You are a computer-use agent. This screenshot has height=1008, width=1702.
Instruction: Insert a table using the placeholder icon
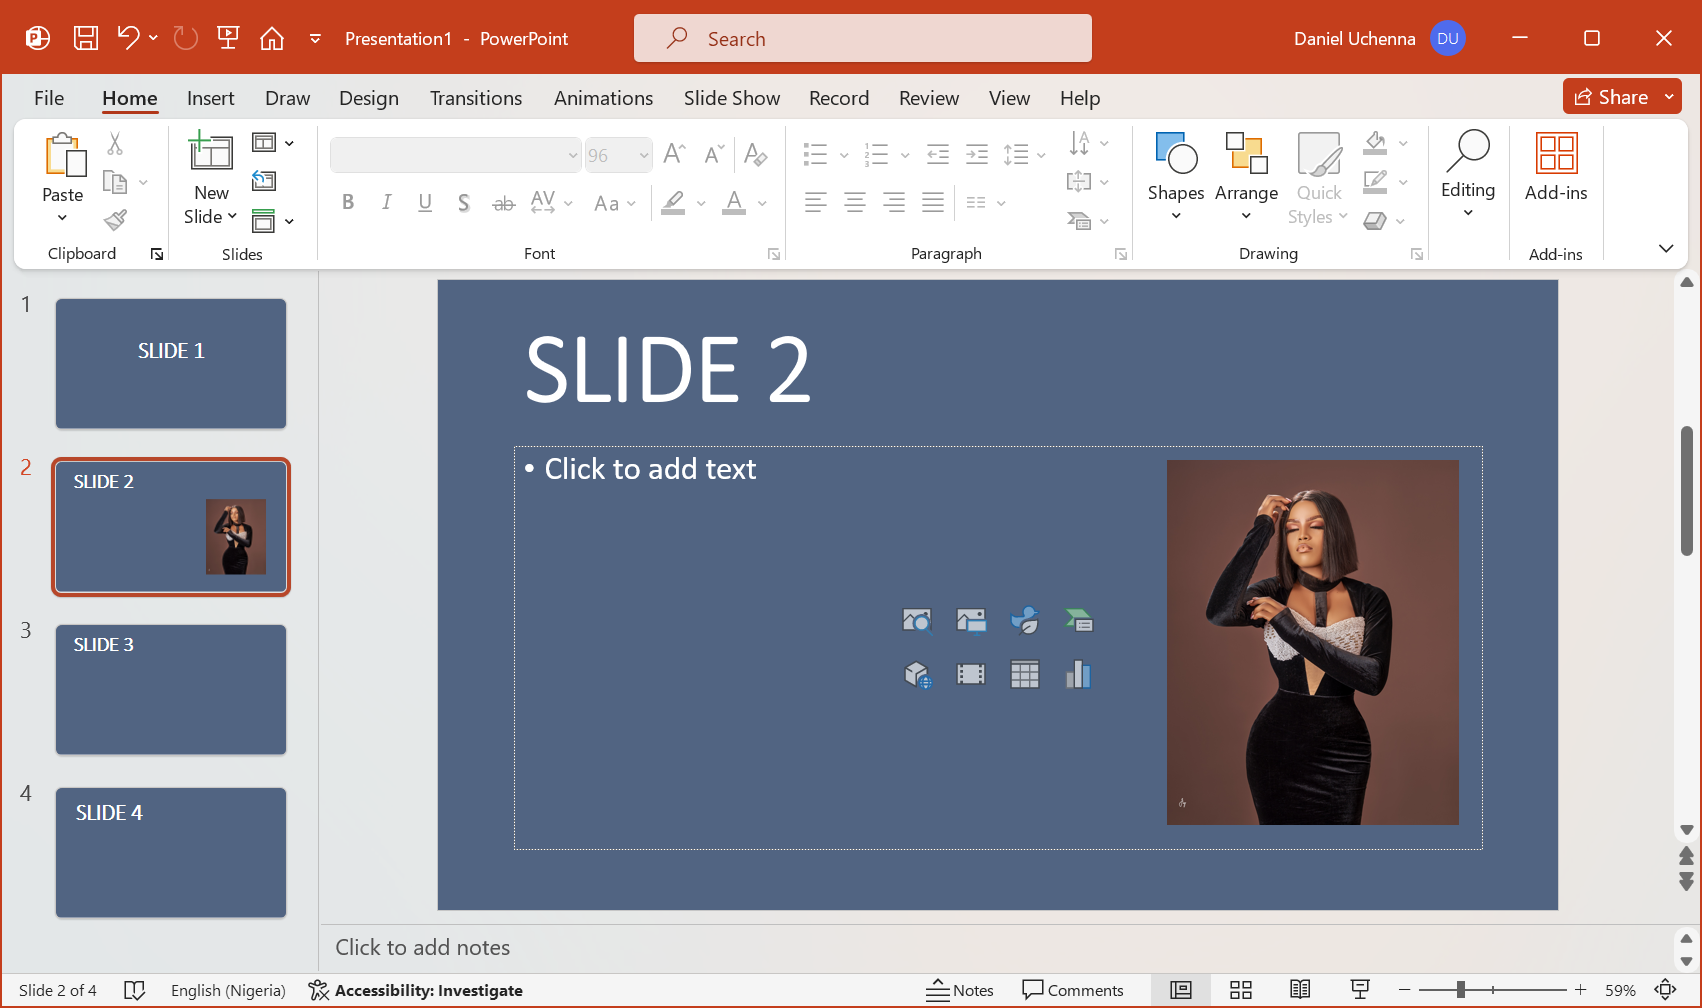coord(1024,674)
